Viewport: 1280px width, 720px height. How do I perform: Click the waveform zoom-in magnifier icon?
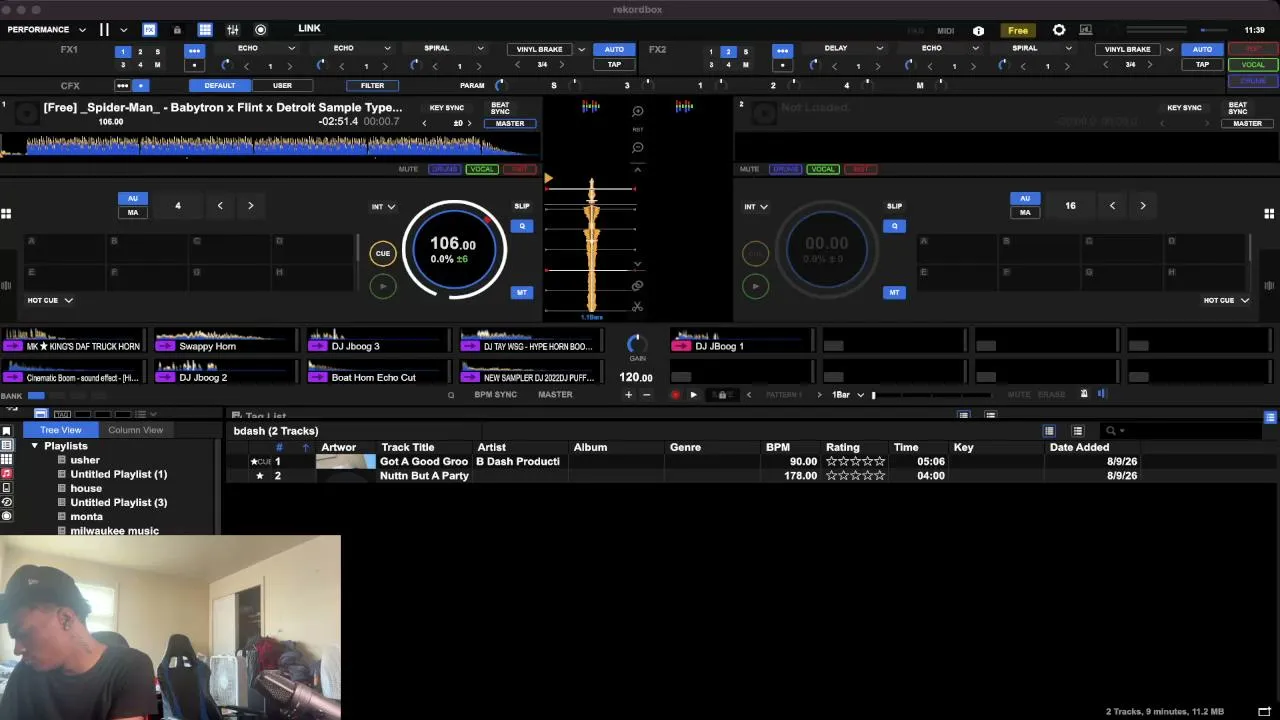[638, 112]
